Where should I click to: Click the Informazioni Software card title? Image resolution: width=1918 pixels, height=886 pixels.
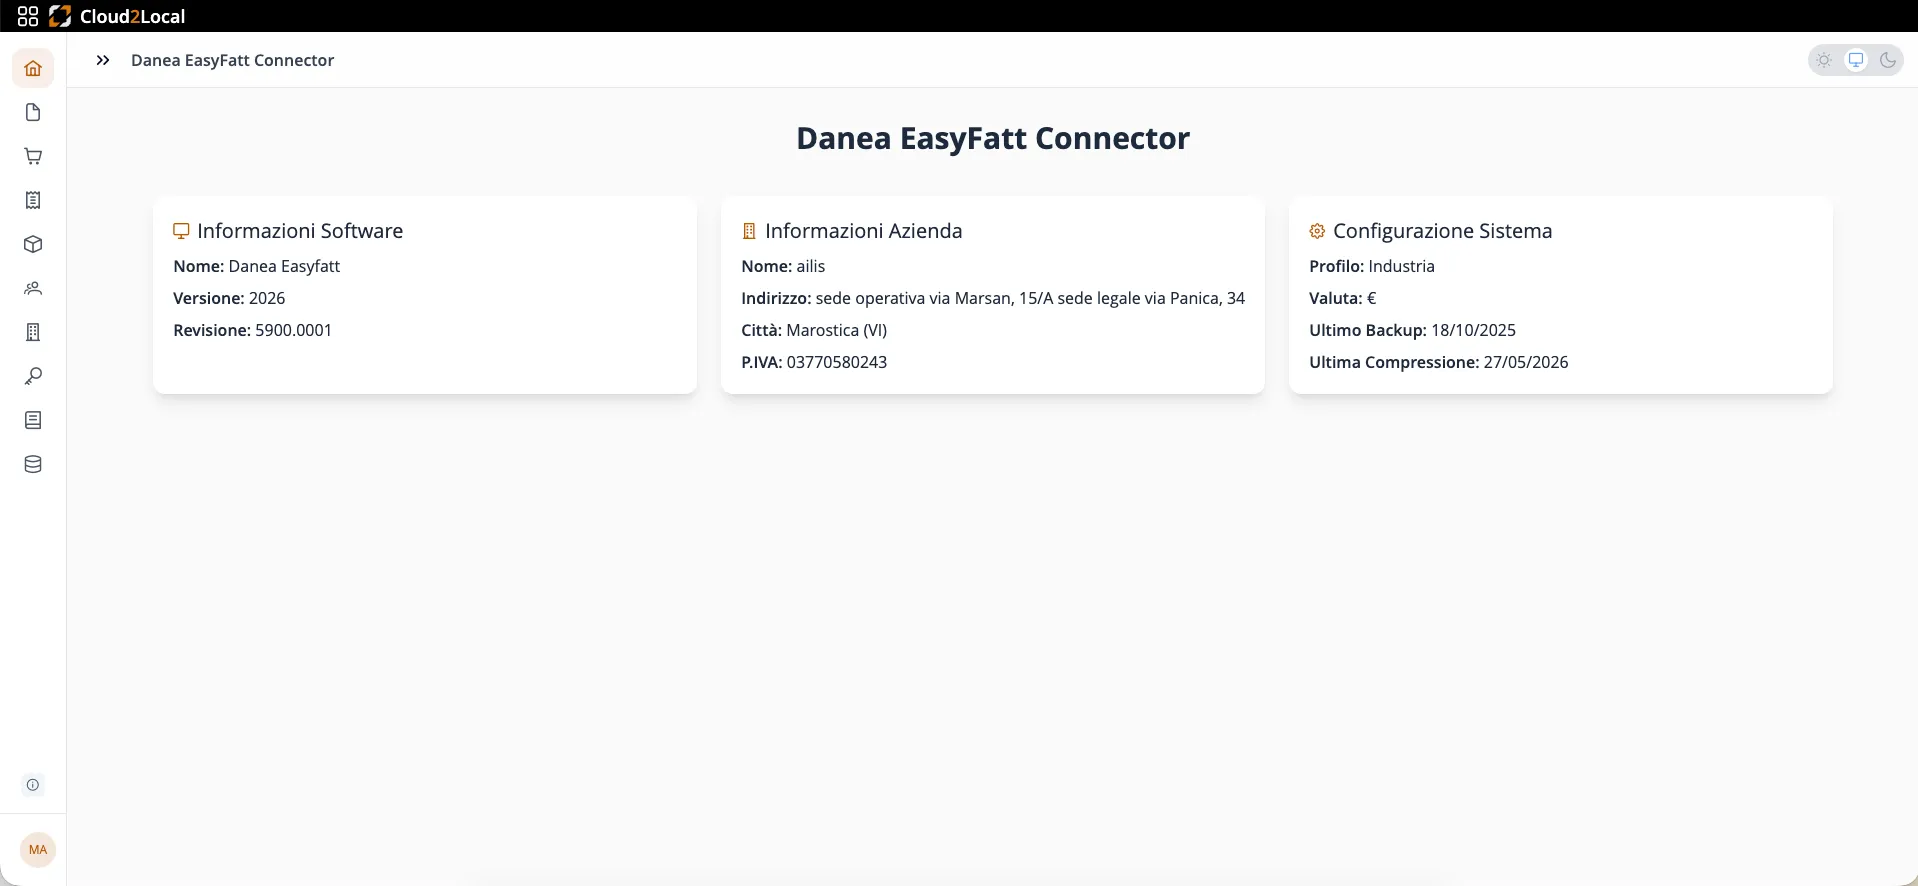coord(300,231)
